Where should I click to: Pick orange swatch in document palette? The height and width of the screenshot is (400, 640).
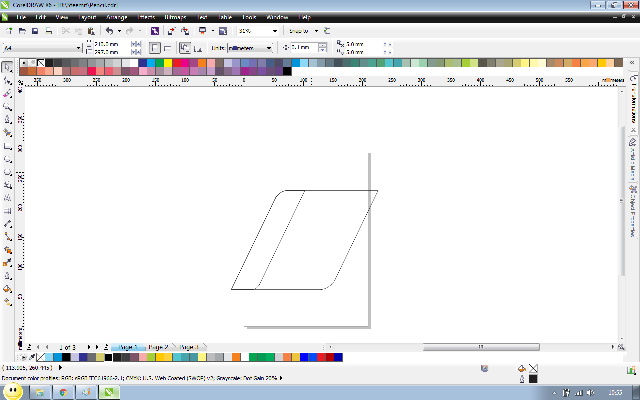pyautogui.click(x=236, y=357)
